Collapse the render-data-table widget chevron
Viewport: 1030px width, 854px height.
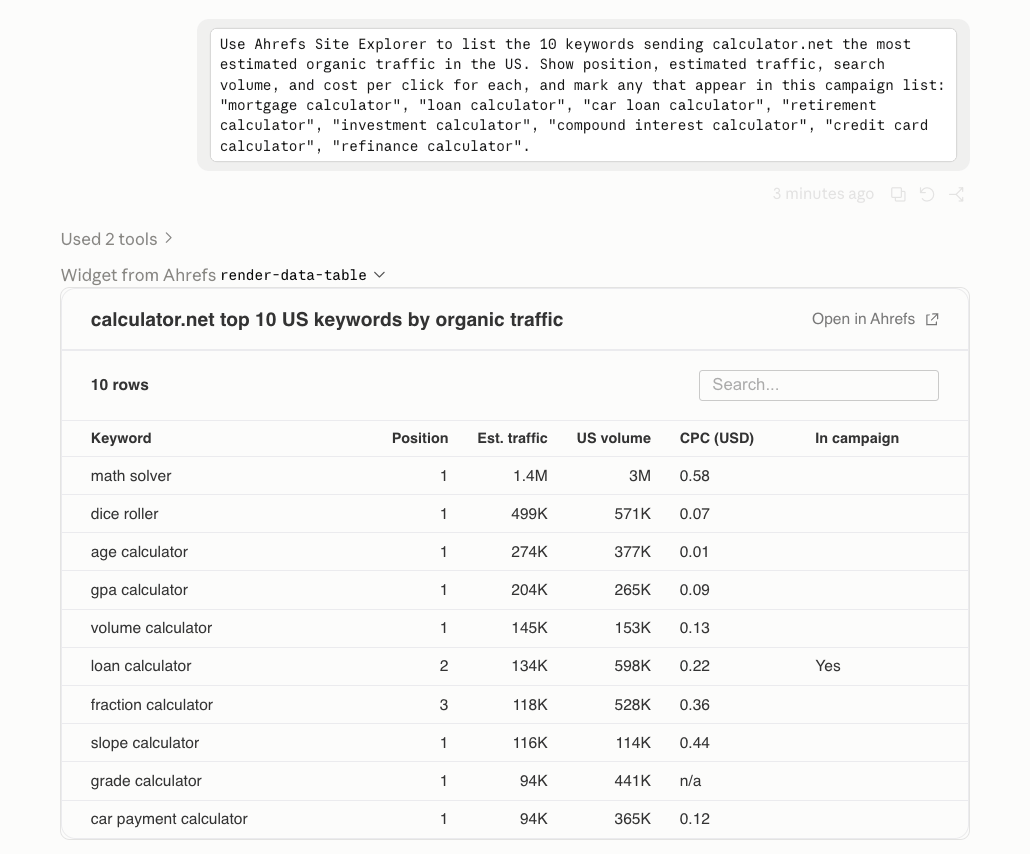(x=379, y=275)
